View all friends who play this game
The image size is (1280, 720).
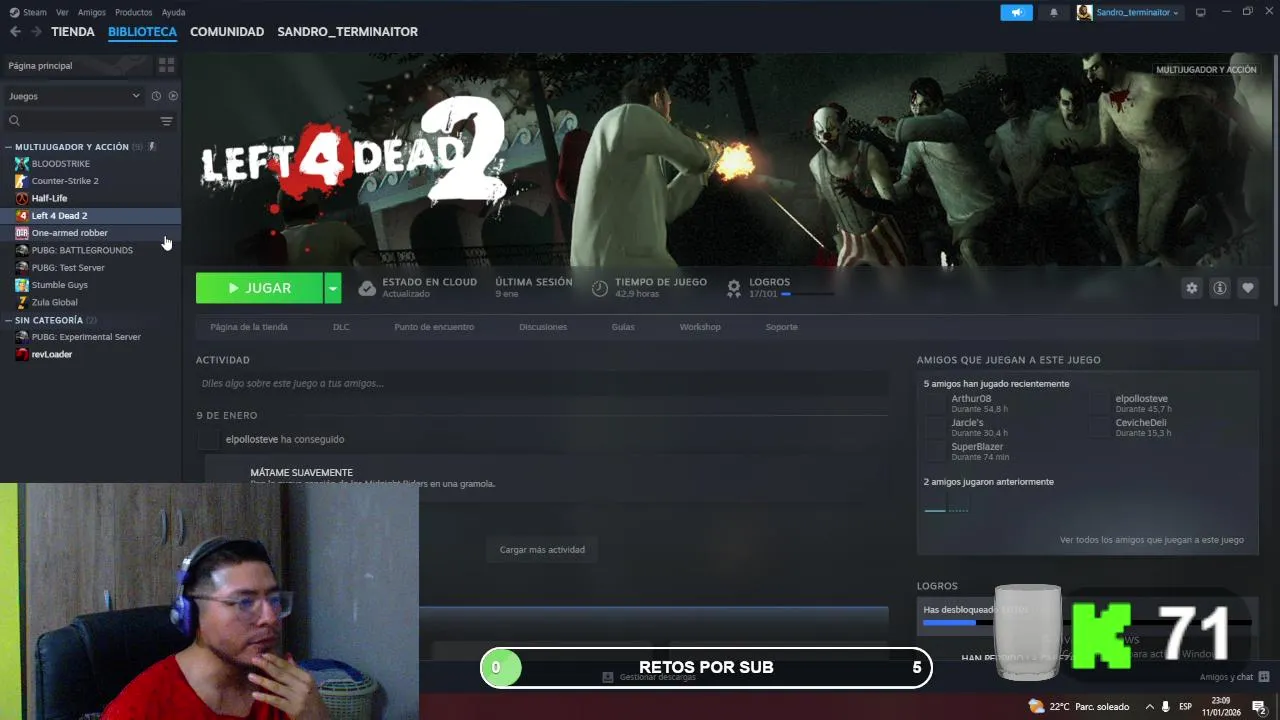click(x=1152, y=540)
